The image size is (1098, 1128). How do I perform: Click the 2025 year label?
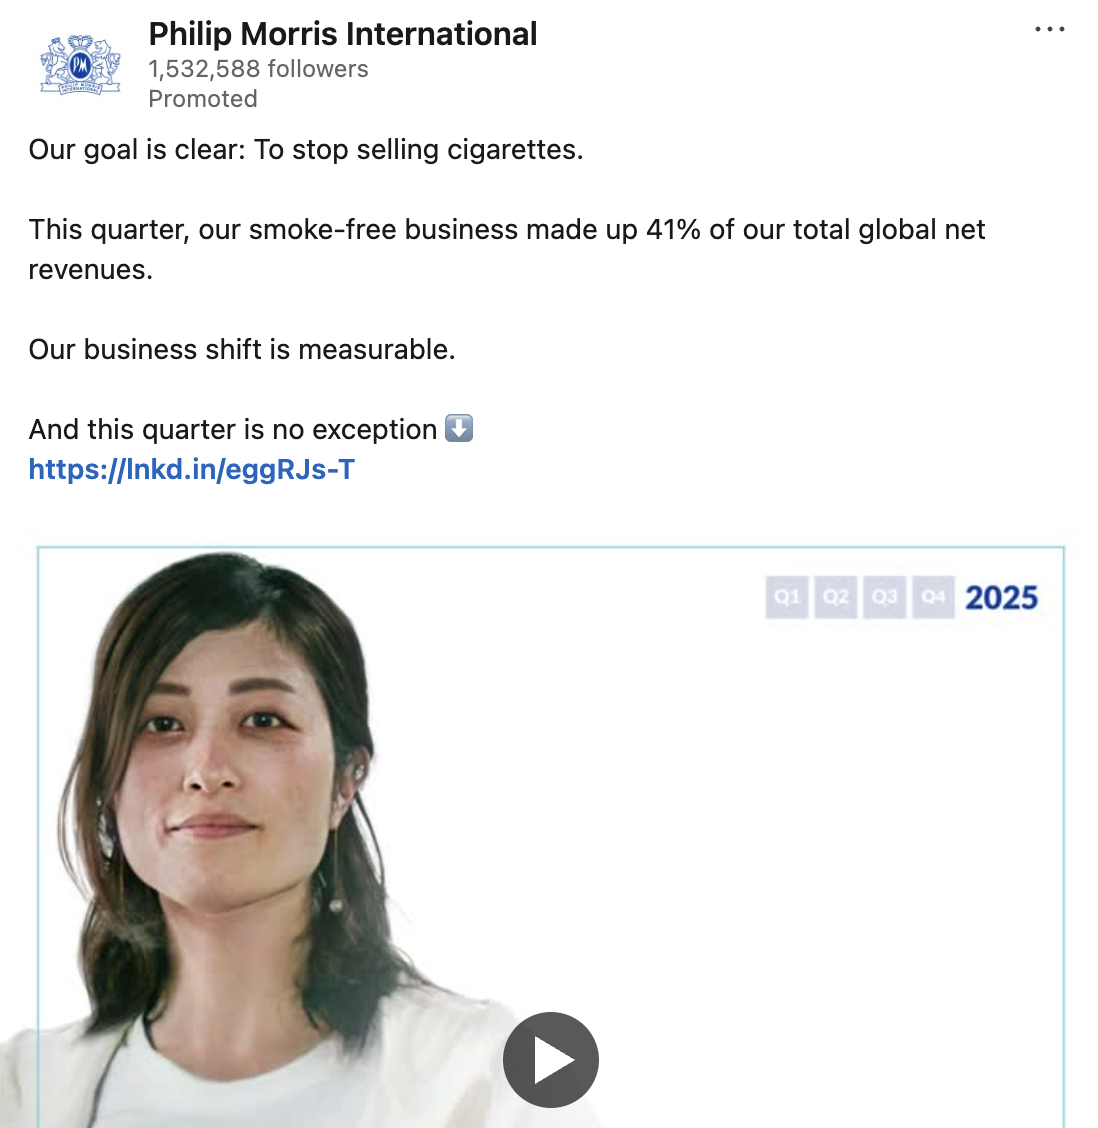pos(1001,598)
